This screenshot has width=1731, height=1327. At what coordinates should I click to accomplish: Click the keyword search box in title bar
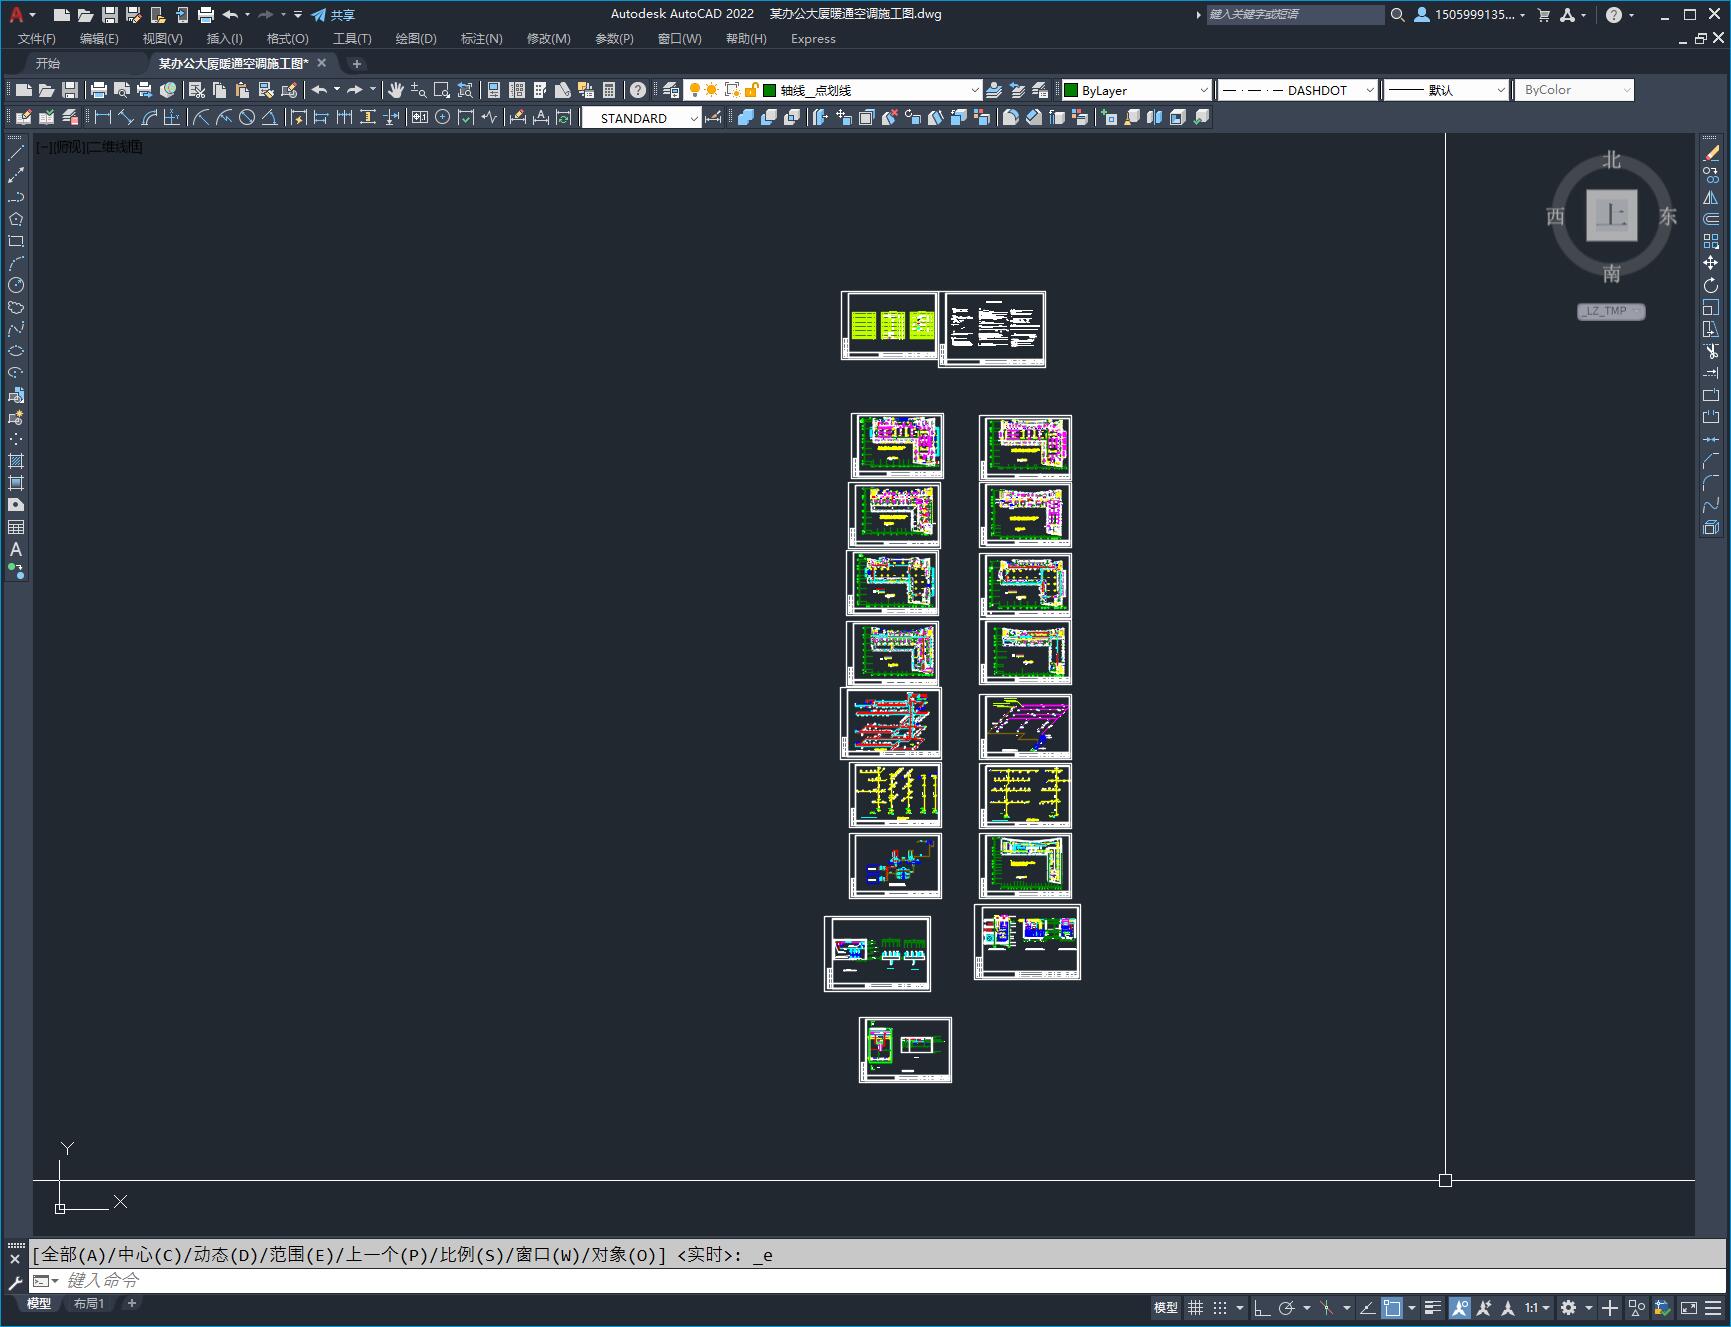point(1295,15)
